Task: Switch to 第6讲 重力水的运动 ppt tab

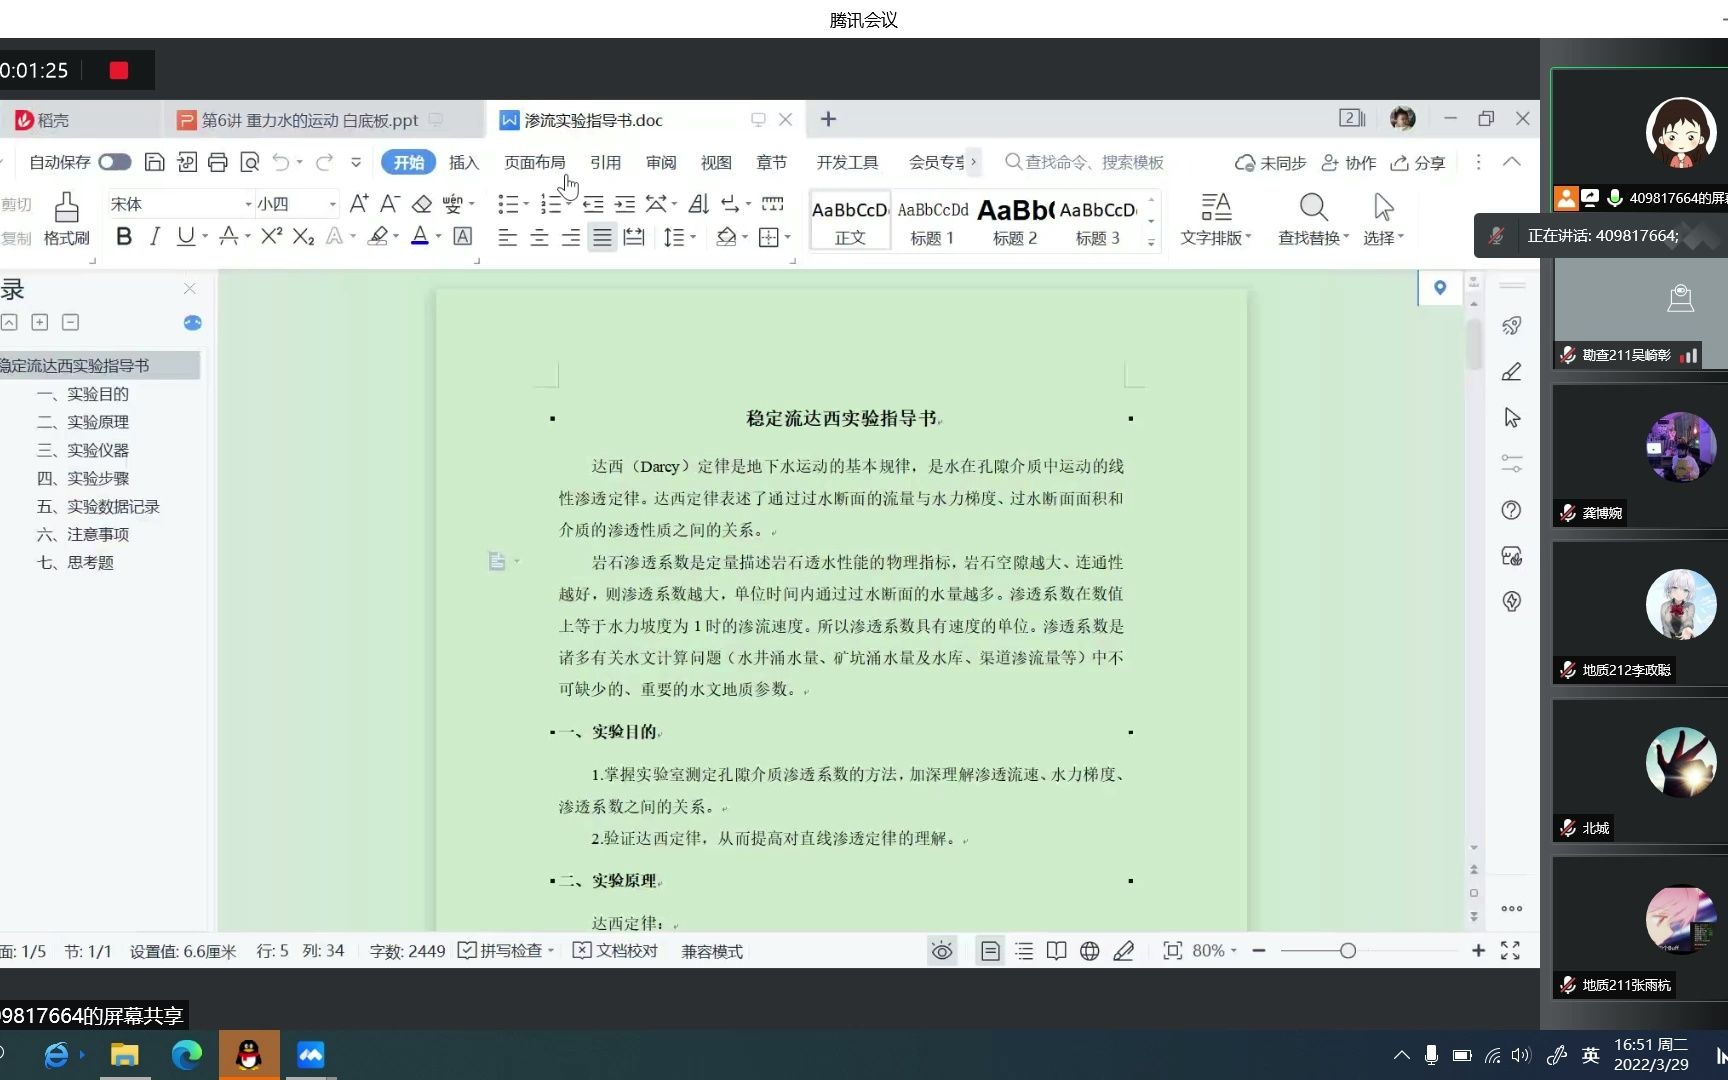Action: coord(310,120)
